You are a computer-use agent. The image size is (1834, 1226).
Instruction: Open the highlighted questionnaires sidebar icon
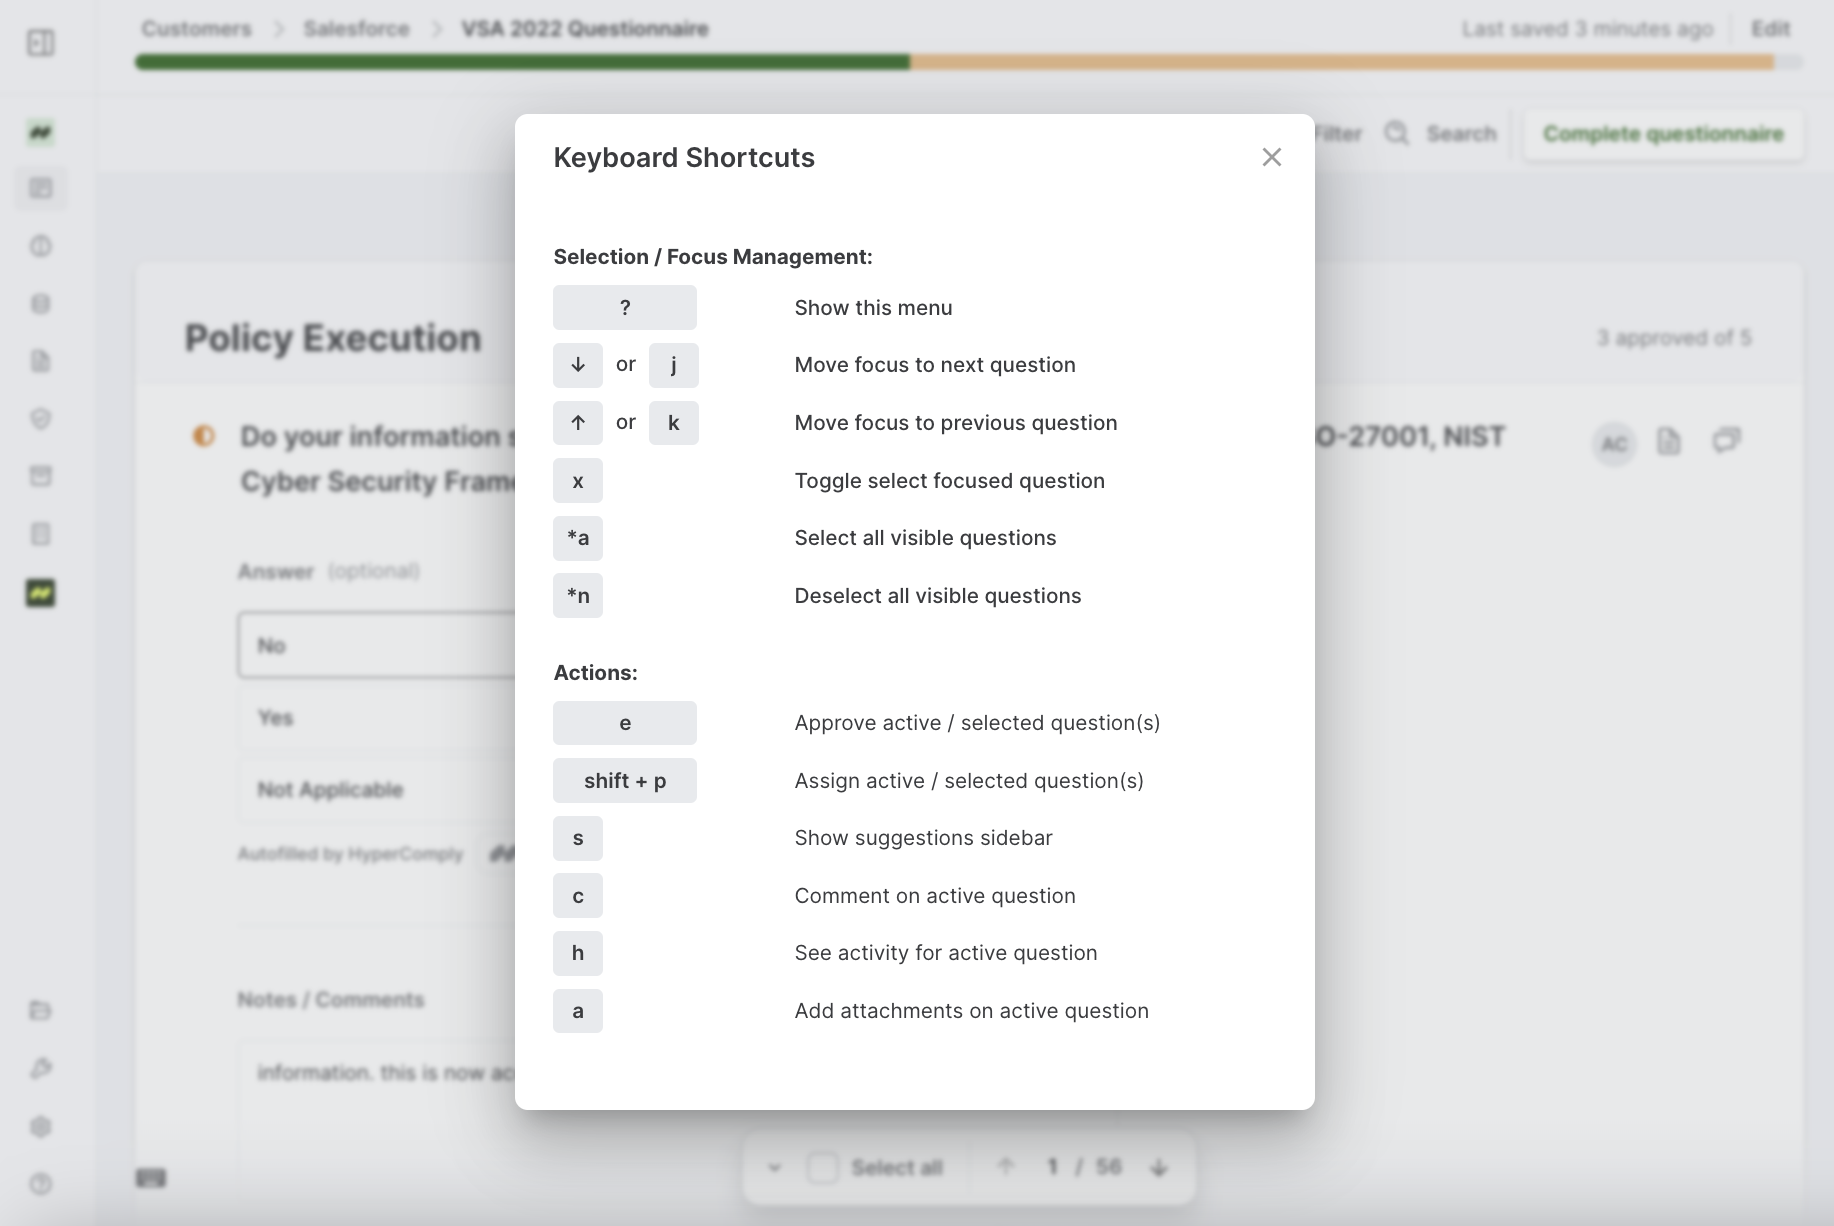[x=41, y=188]
